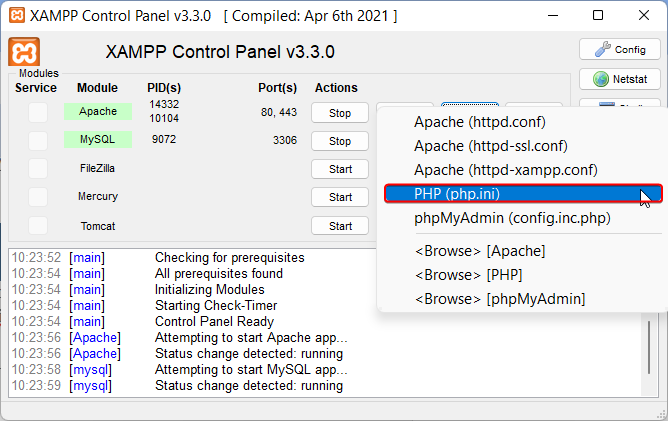This screenshot has width=668, height=421.
Task: Stop the Apache module
Action: pyautogui.click(x=340, y=113)
